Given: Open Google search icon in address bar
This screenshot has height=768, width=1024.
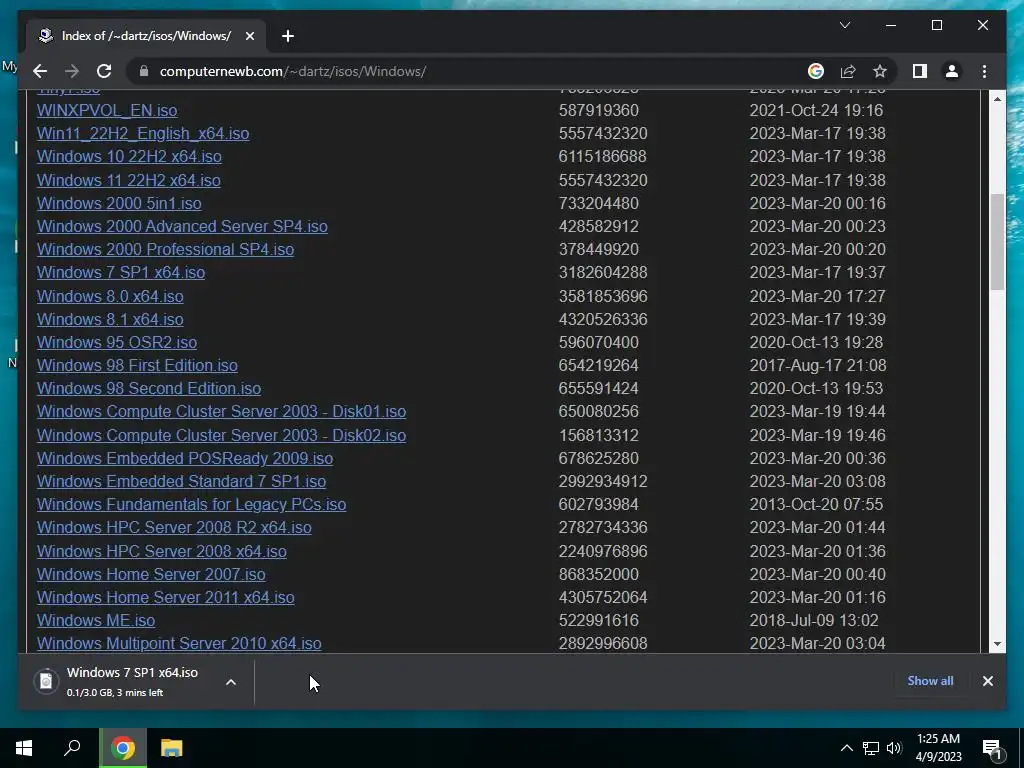Looking at the screenshot, I should click(816, 71).
